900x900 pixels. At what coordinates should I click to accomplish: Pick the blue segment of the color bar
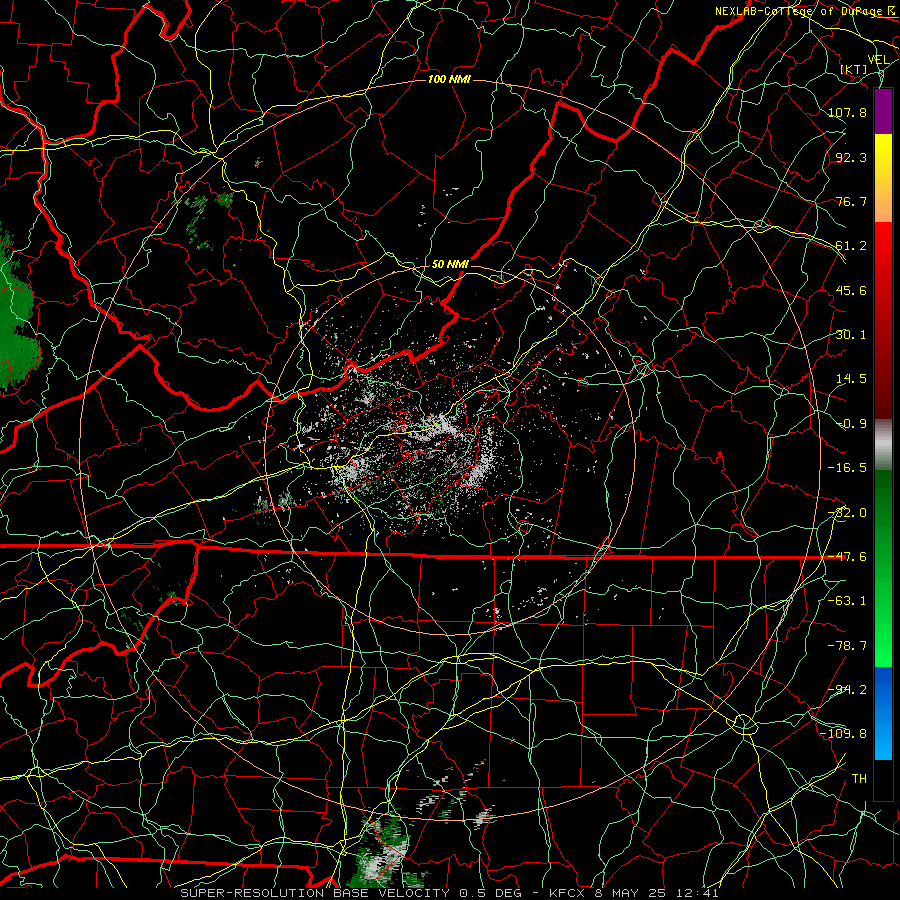(883, 713)
